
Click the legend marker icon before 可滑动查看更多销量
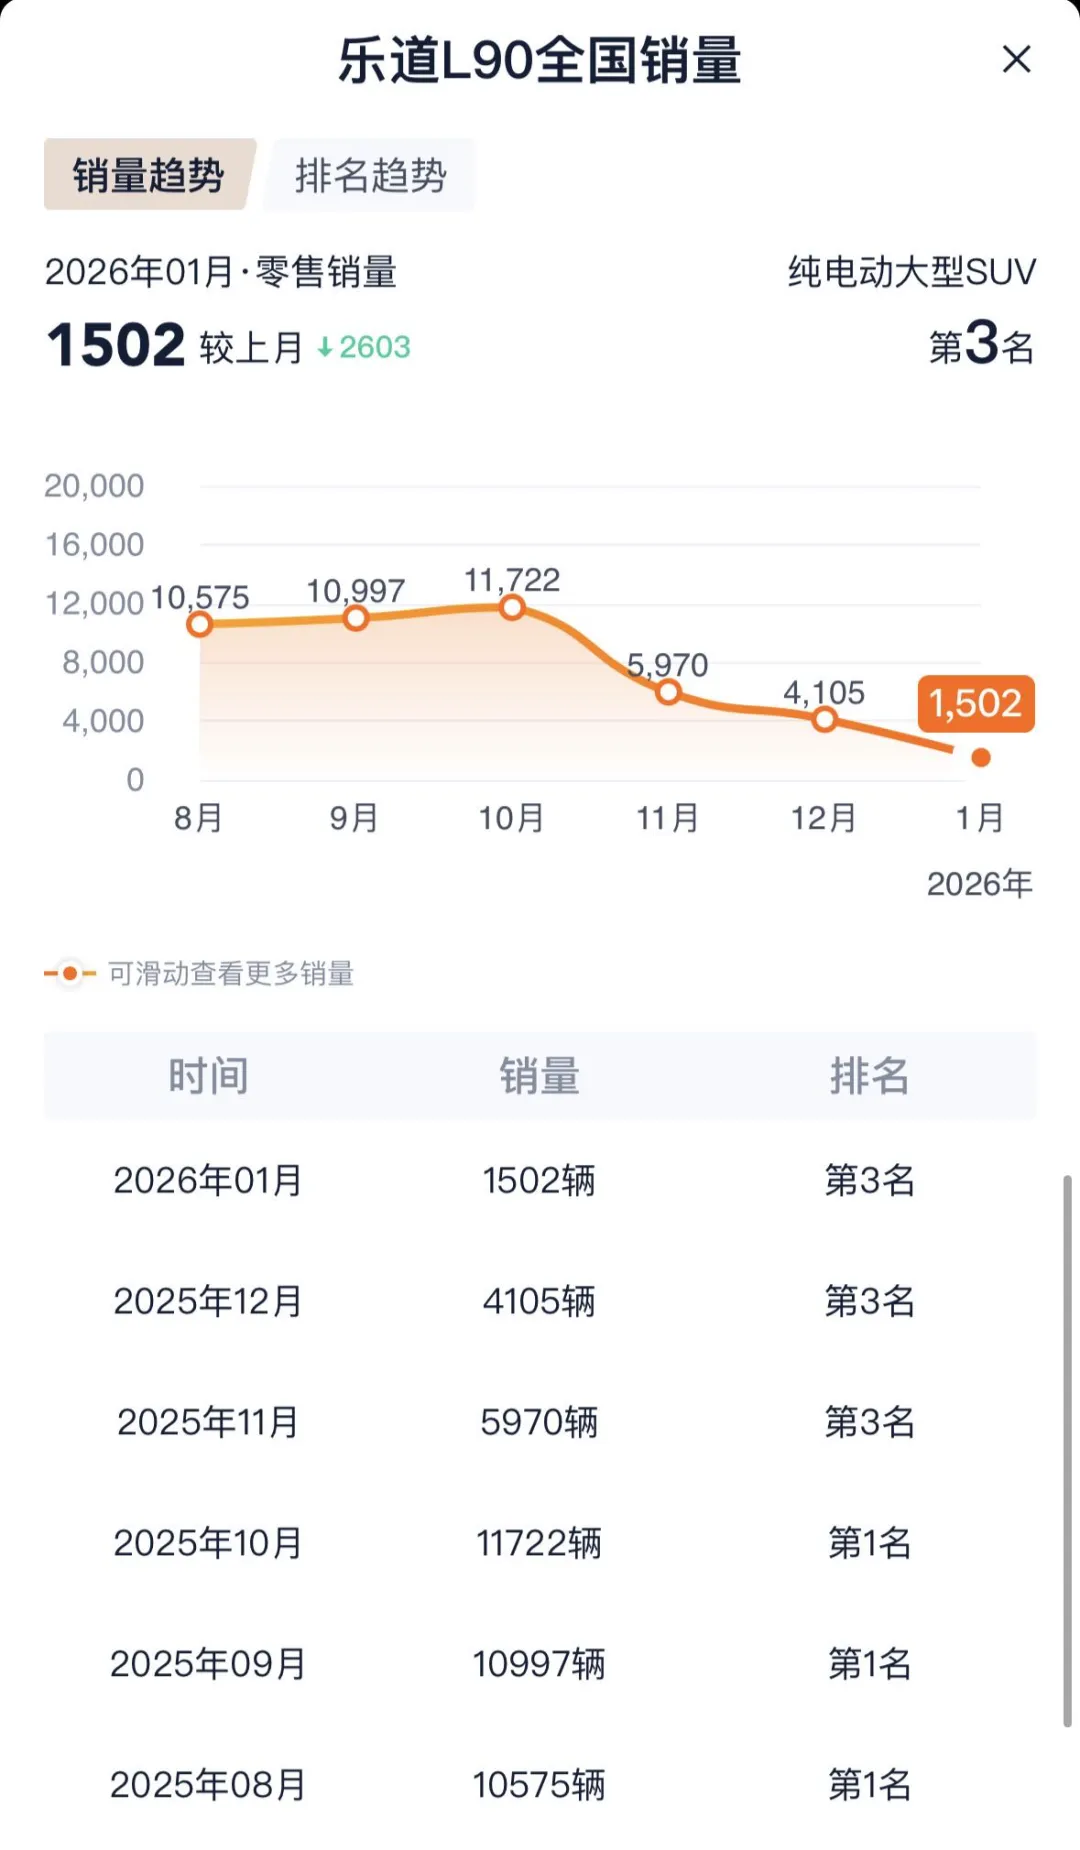click(x=70, y=972)
